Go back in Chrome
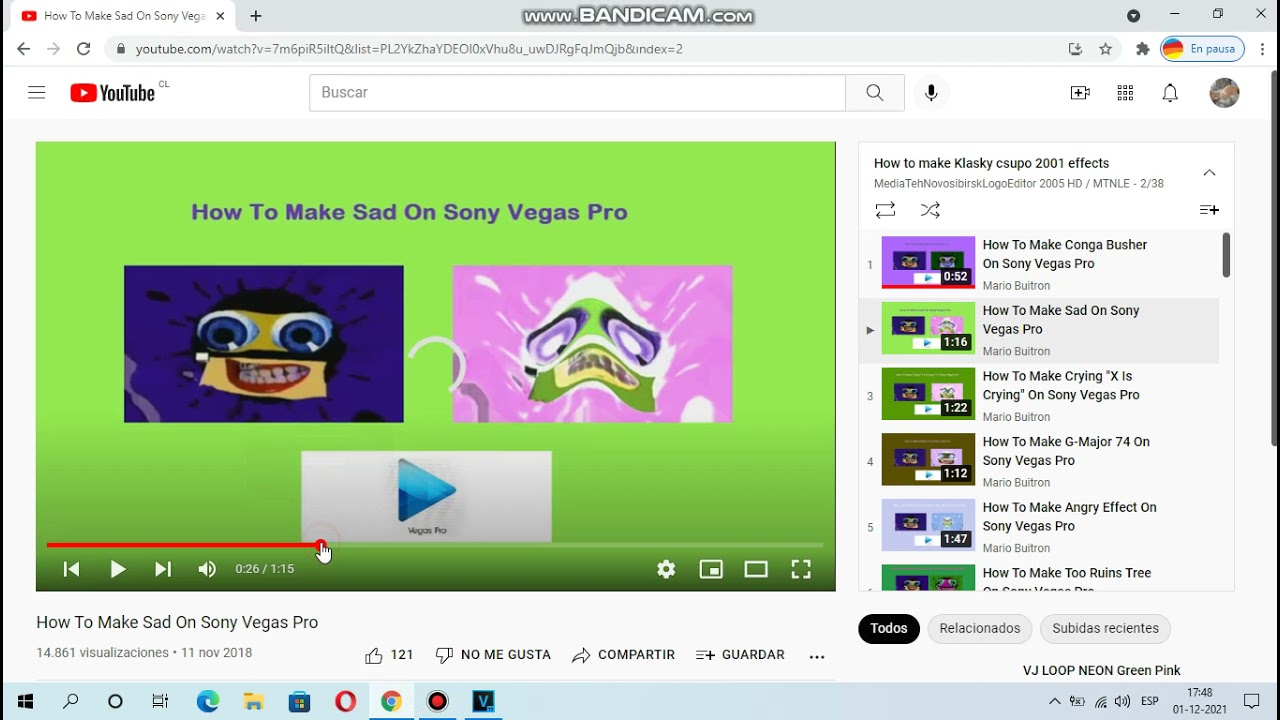This screenshot has width=1280, height=720. click(23, 49)
